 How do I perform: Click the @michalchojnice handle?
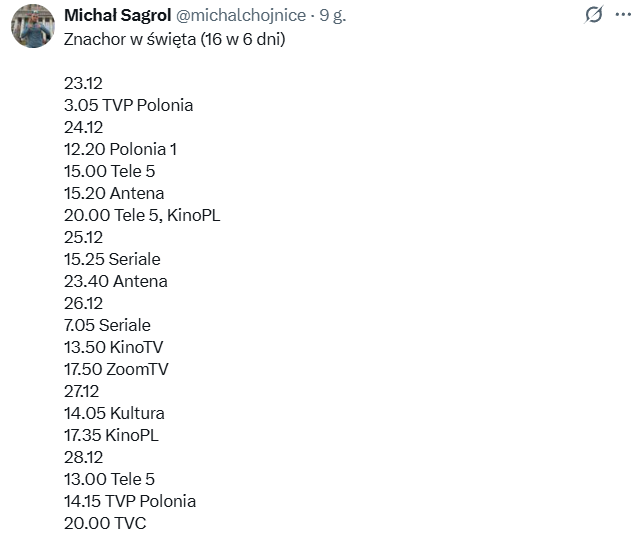[x=242, y=15]
